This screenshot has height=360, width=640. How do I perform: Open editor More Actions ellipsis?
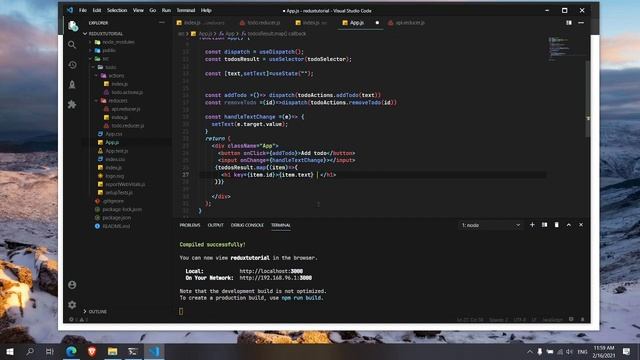pos(581,23)
